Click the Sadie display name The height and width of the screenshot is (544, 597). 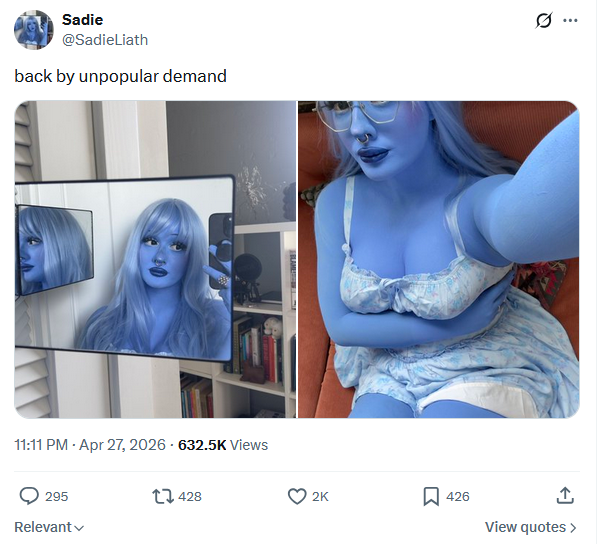(x=82, y=20)
